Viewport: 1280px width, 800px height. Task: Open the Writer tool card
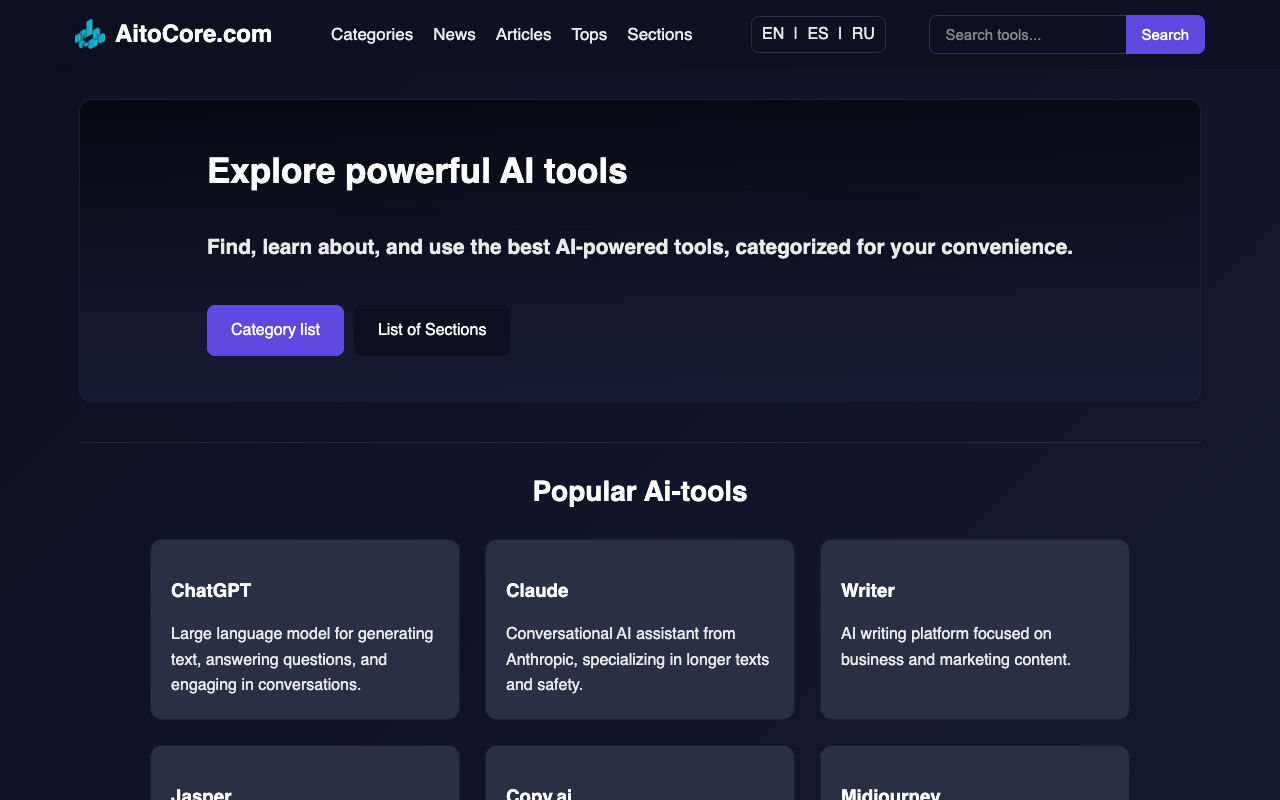tap(975, 629)
